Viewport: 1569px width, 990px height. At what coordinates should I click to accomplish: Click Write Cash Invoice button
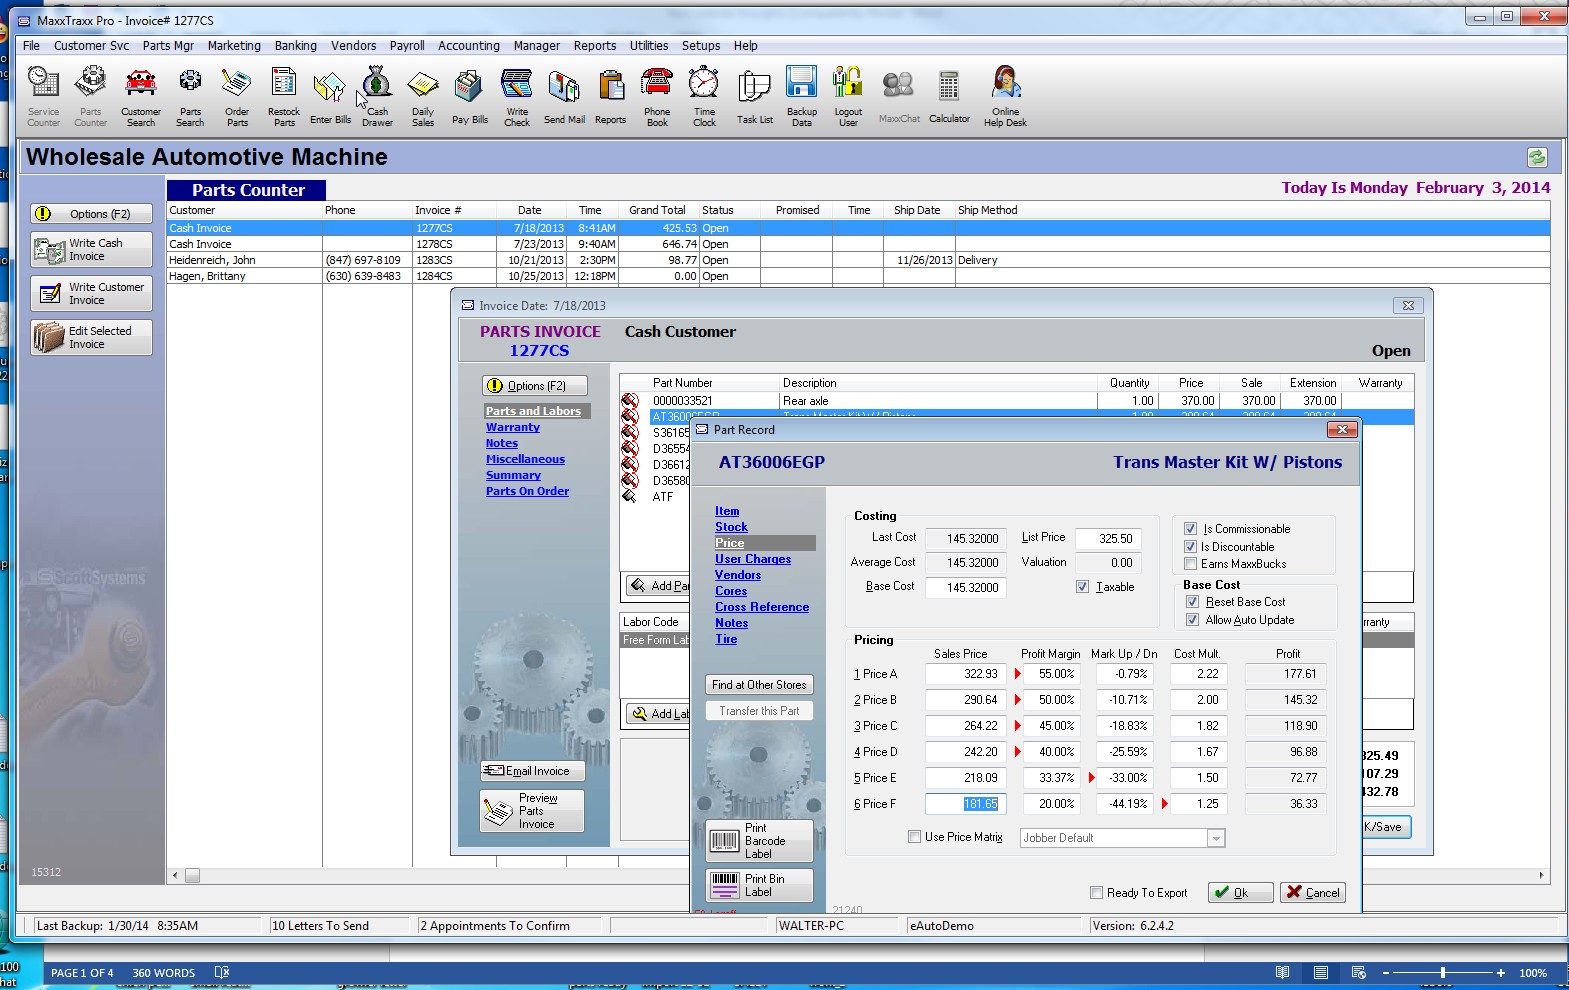91,250
